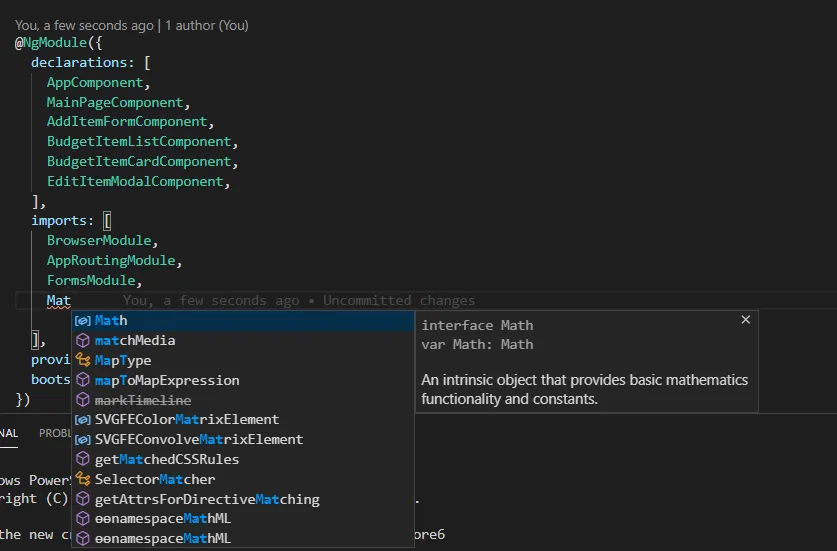This screenshot has width=837, height=551.
Task: Click the class icon beside MapType
Action: [83, 360]
